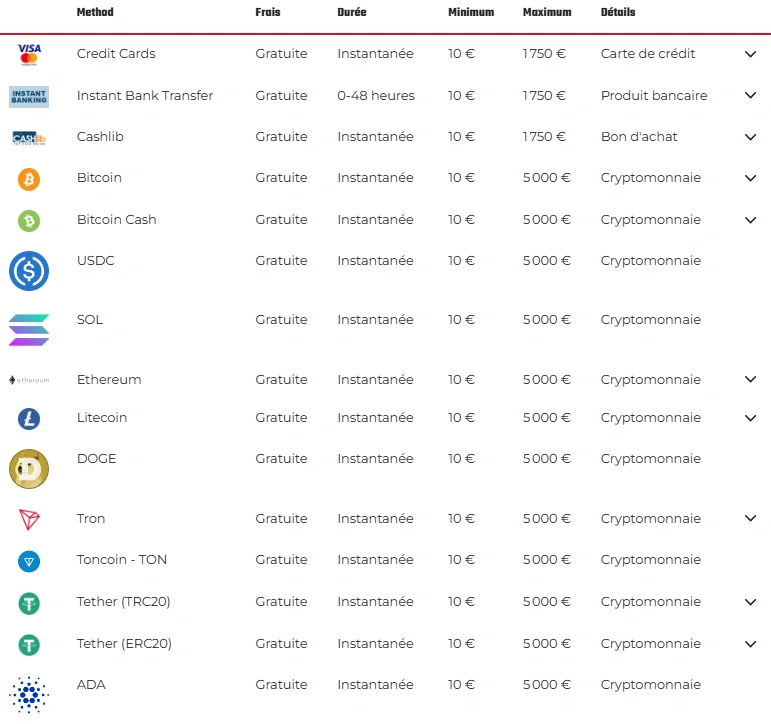Viewport: 771px width, 724px height.
Task: Click the Dogecoin DOGE icon
Action: tap(29, 469)
